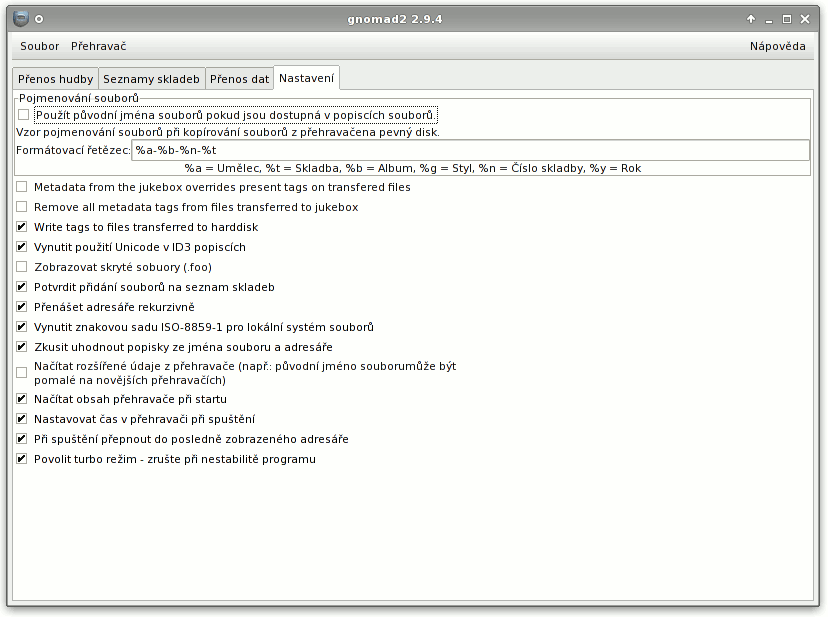Disable 'Povolit turbo režim' checkbox
The image size is (828, 617).
click(x=22, y=459)
